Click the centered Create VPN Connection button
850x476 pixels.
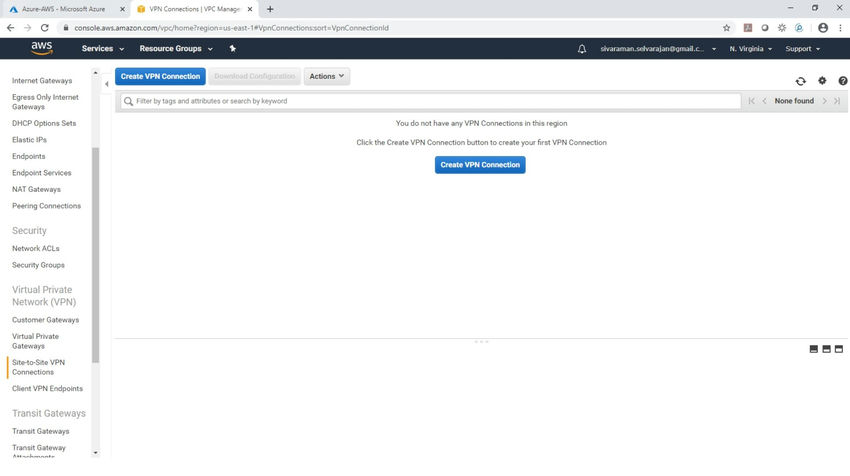(480, 165)
